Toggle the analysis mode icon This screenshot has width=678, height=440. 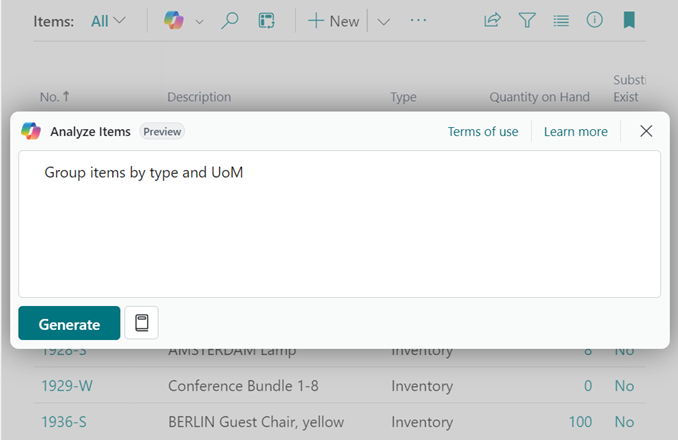266,20
